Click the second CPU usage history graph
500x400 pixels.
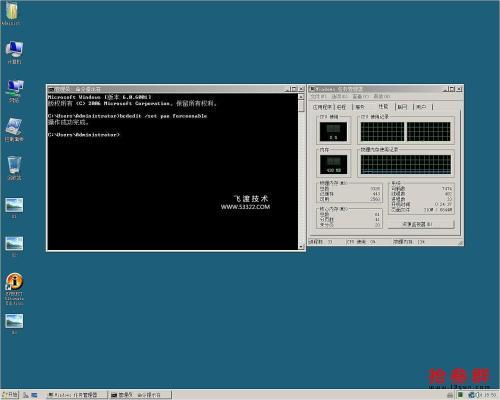428,132
